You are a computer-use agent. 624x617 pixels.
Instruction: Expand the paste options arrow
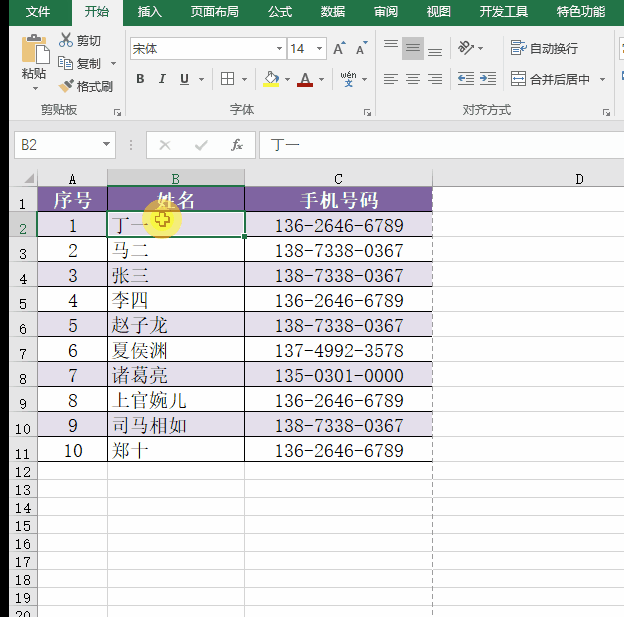35,88
